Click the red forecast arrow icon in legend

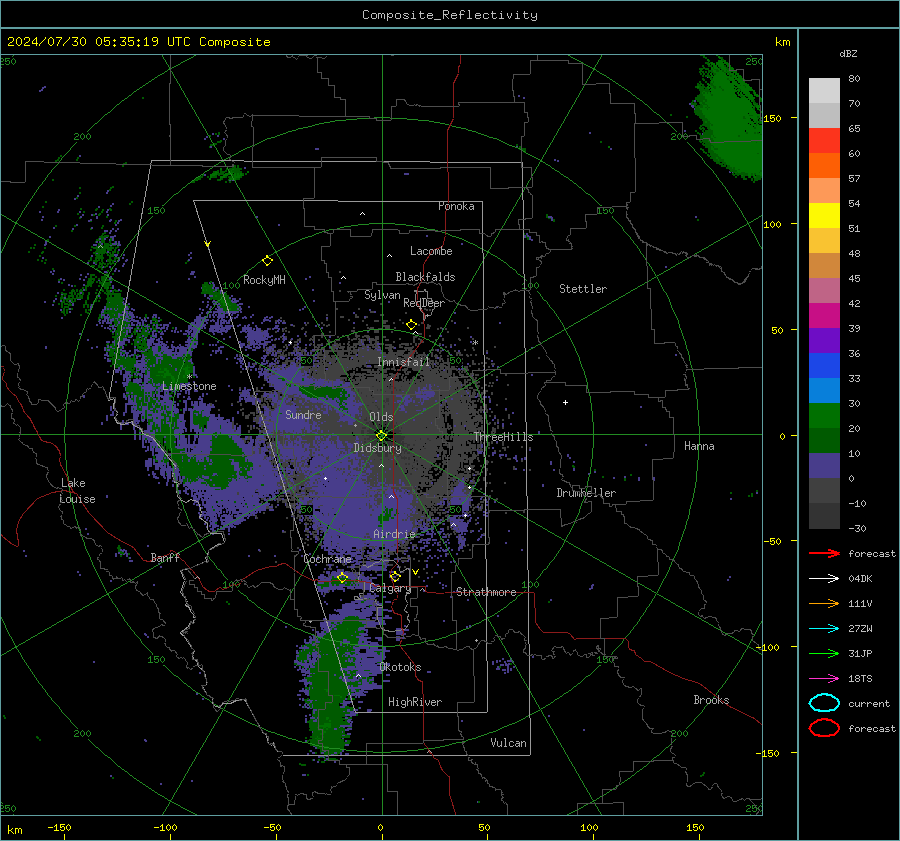[824, 553]
